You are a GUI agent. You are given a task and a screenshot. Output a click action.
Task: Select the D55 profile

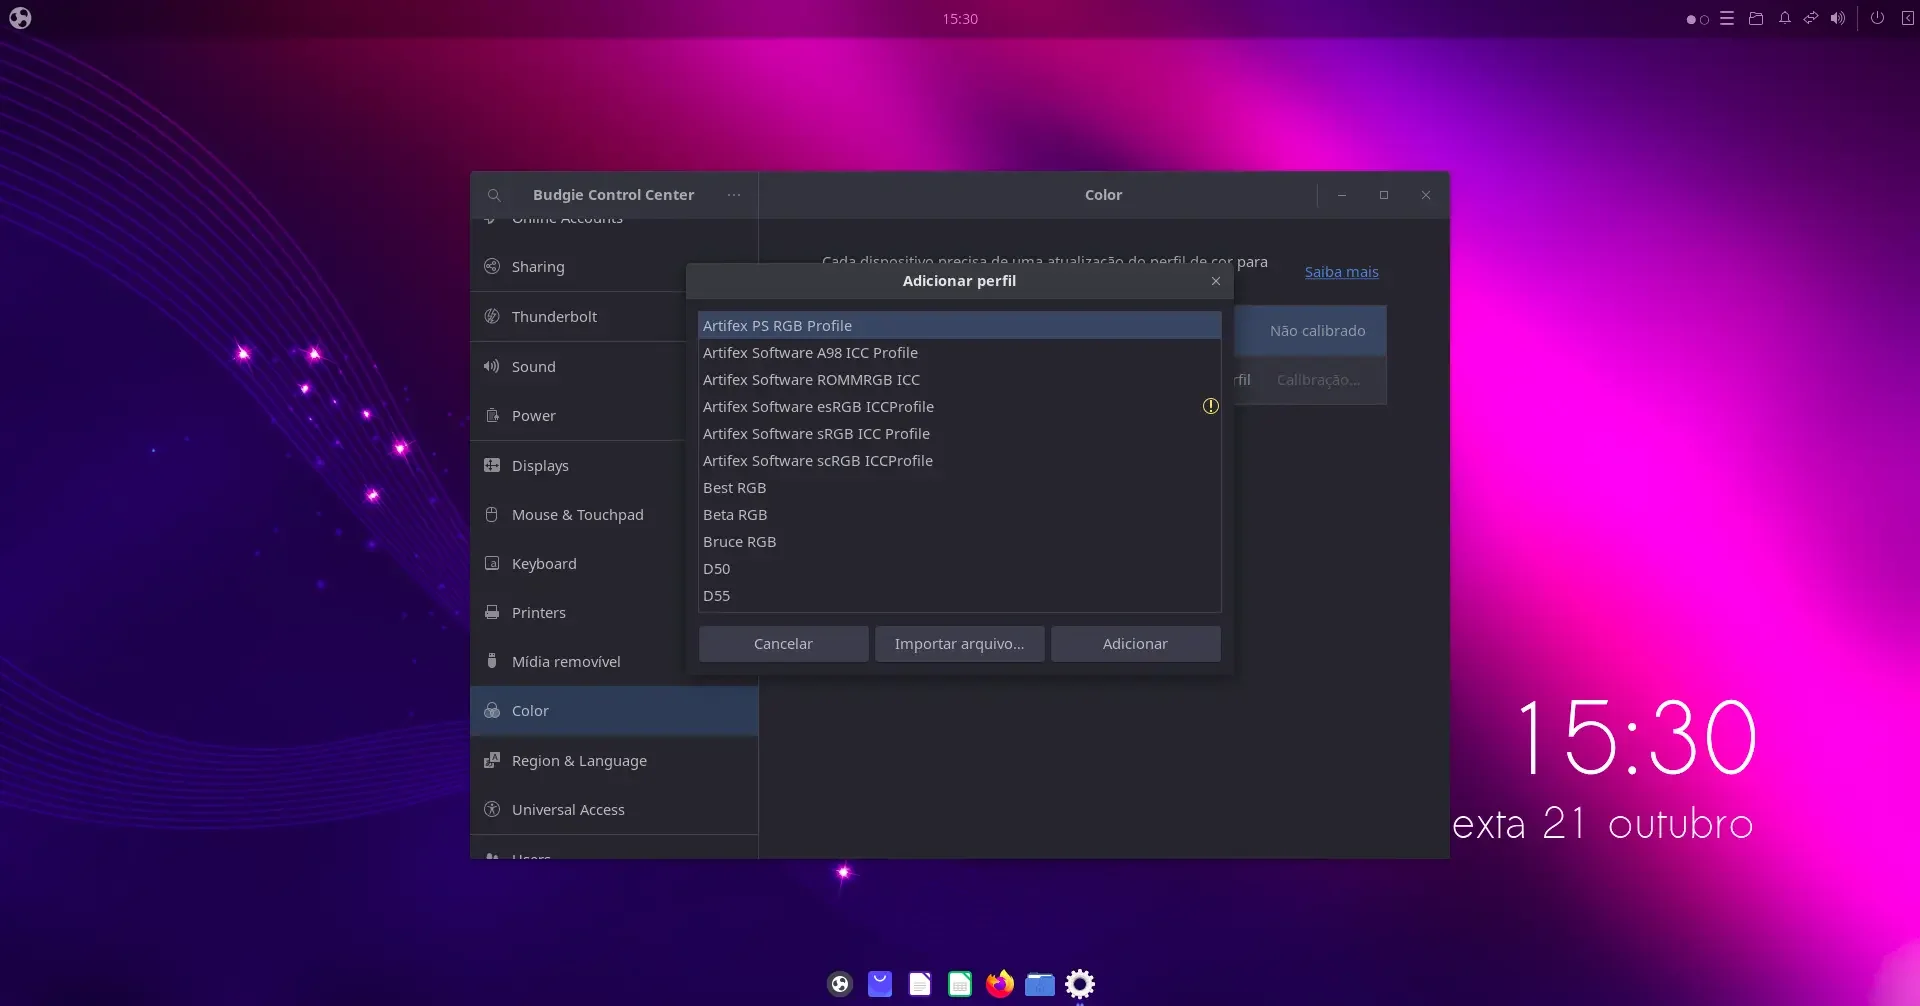pos(959,596)
